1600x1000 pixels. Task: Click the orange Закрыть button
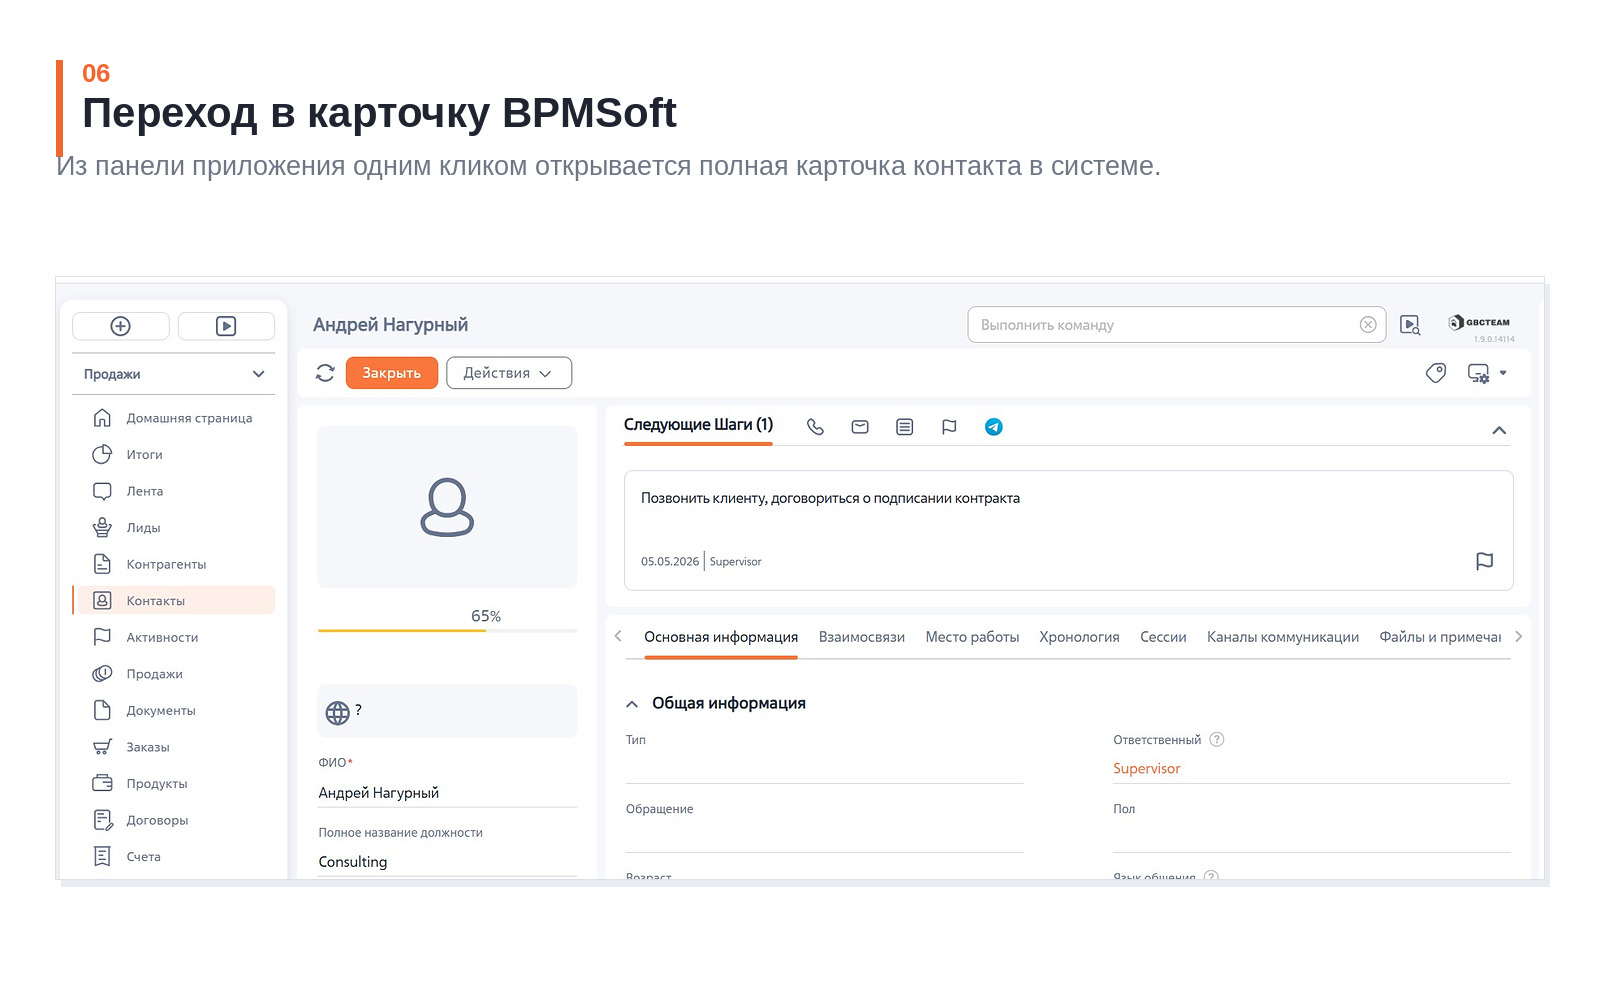[392, 373]
